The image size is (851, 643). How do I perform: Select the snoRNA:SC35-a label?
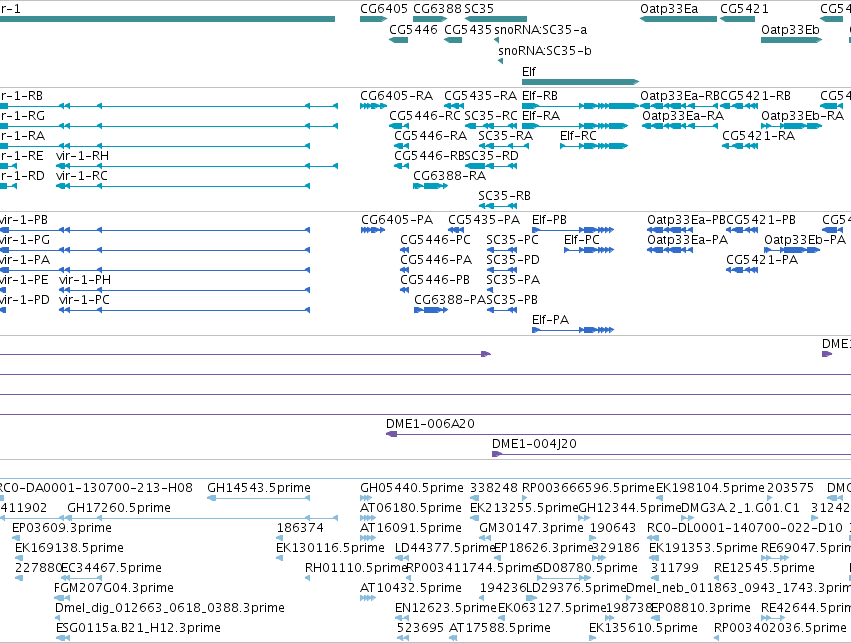[540, 30]
